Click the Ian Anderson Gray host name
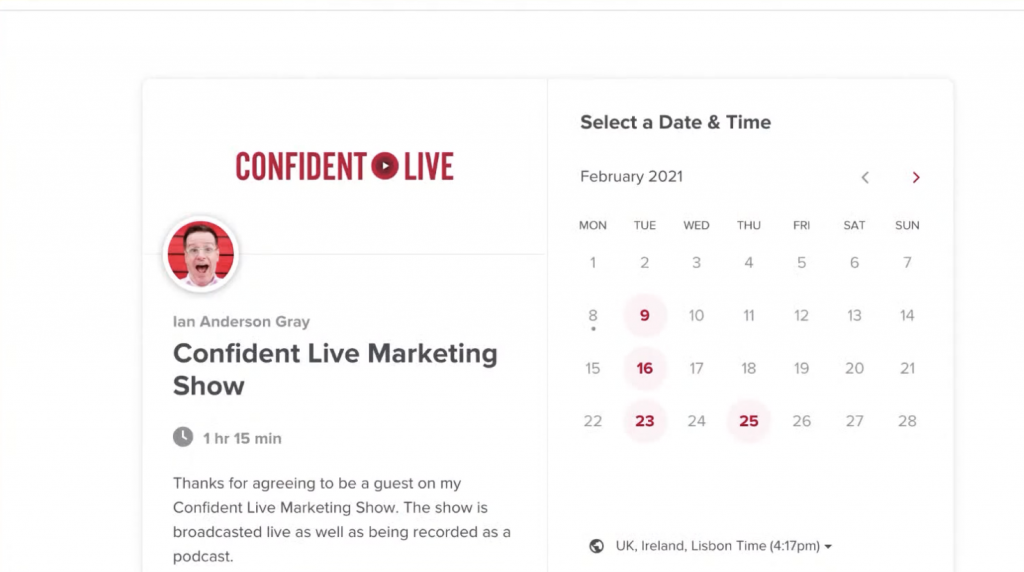Screen dimensions: 1024x572 click(x=241, y=322)
